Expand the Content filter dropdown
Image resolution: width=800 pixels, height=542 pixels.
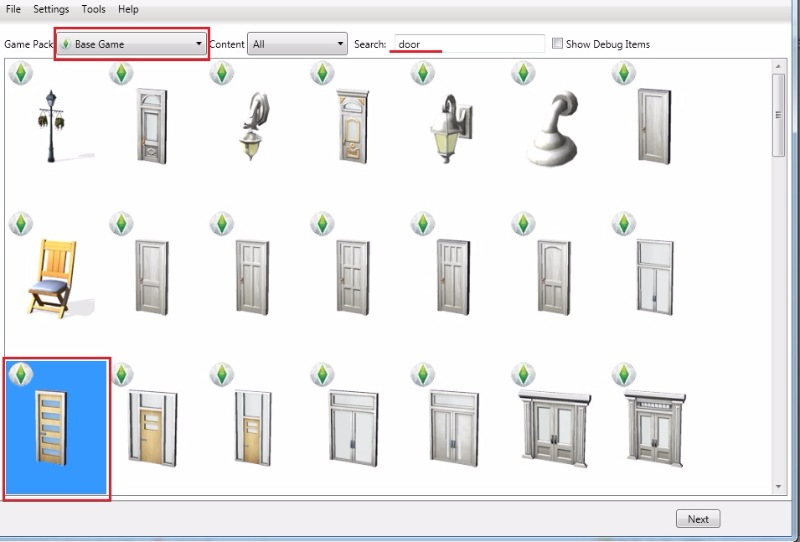pos(298,44)
